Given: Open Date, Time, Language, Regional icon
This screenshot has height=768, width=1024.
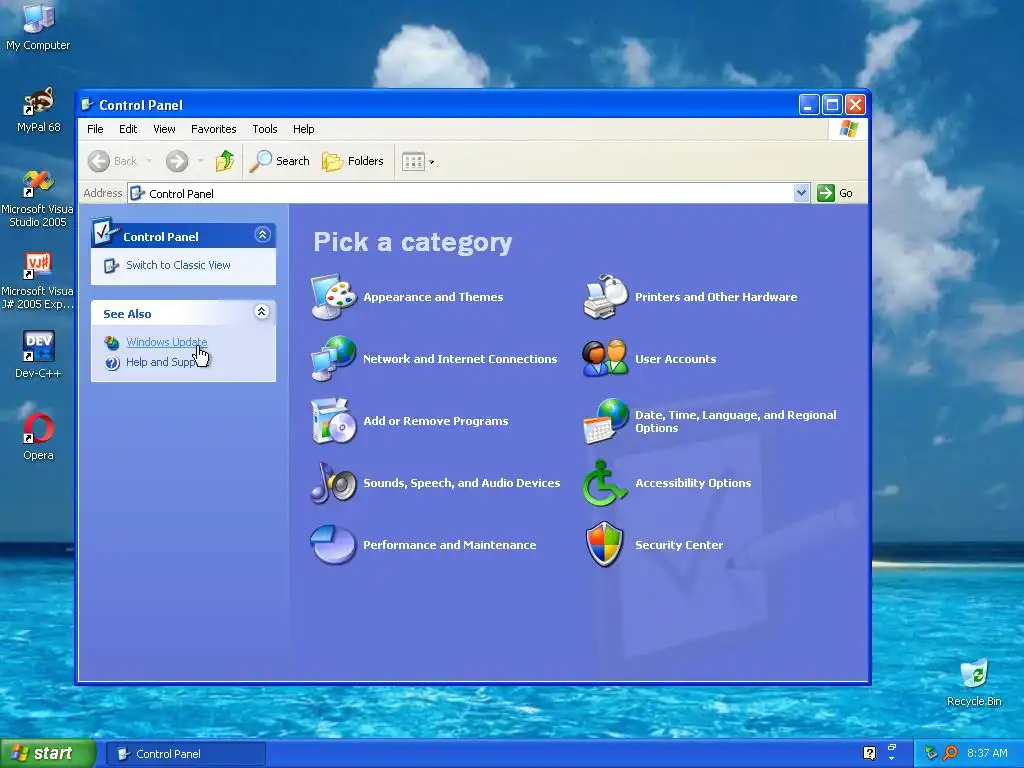Looking at the screenshot, I should click(605, 421).
